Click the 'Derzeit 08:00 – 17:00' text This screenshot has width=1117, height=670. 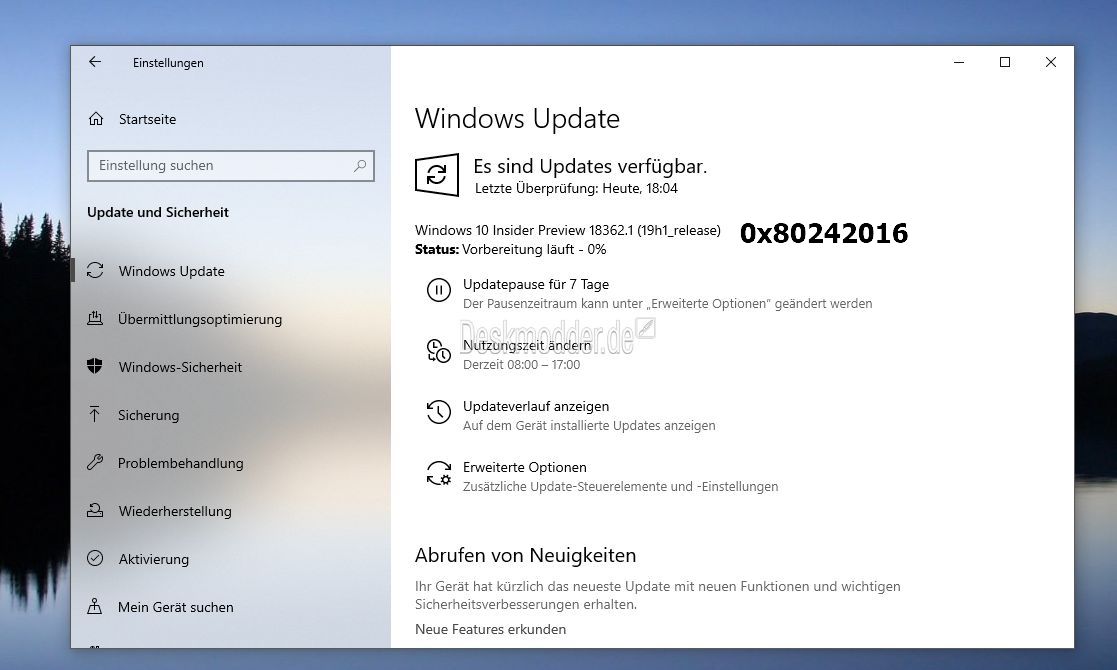pos(521,365)
